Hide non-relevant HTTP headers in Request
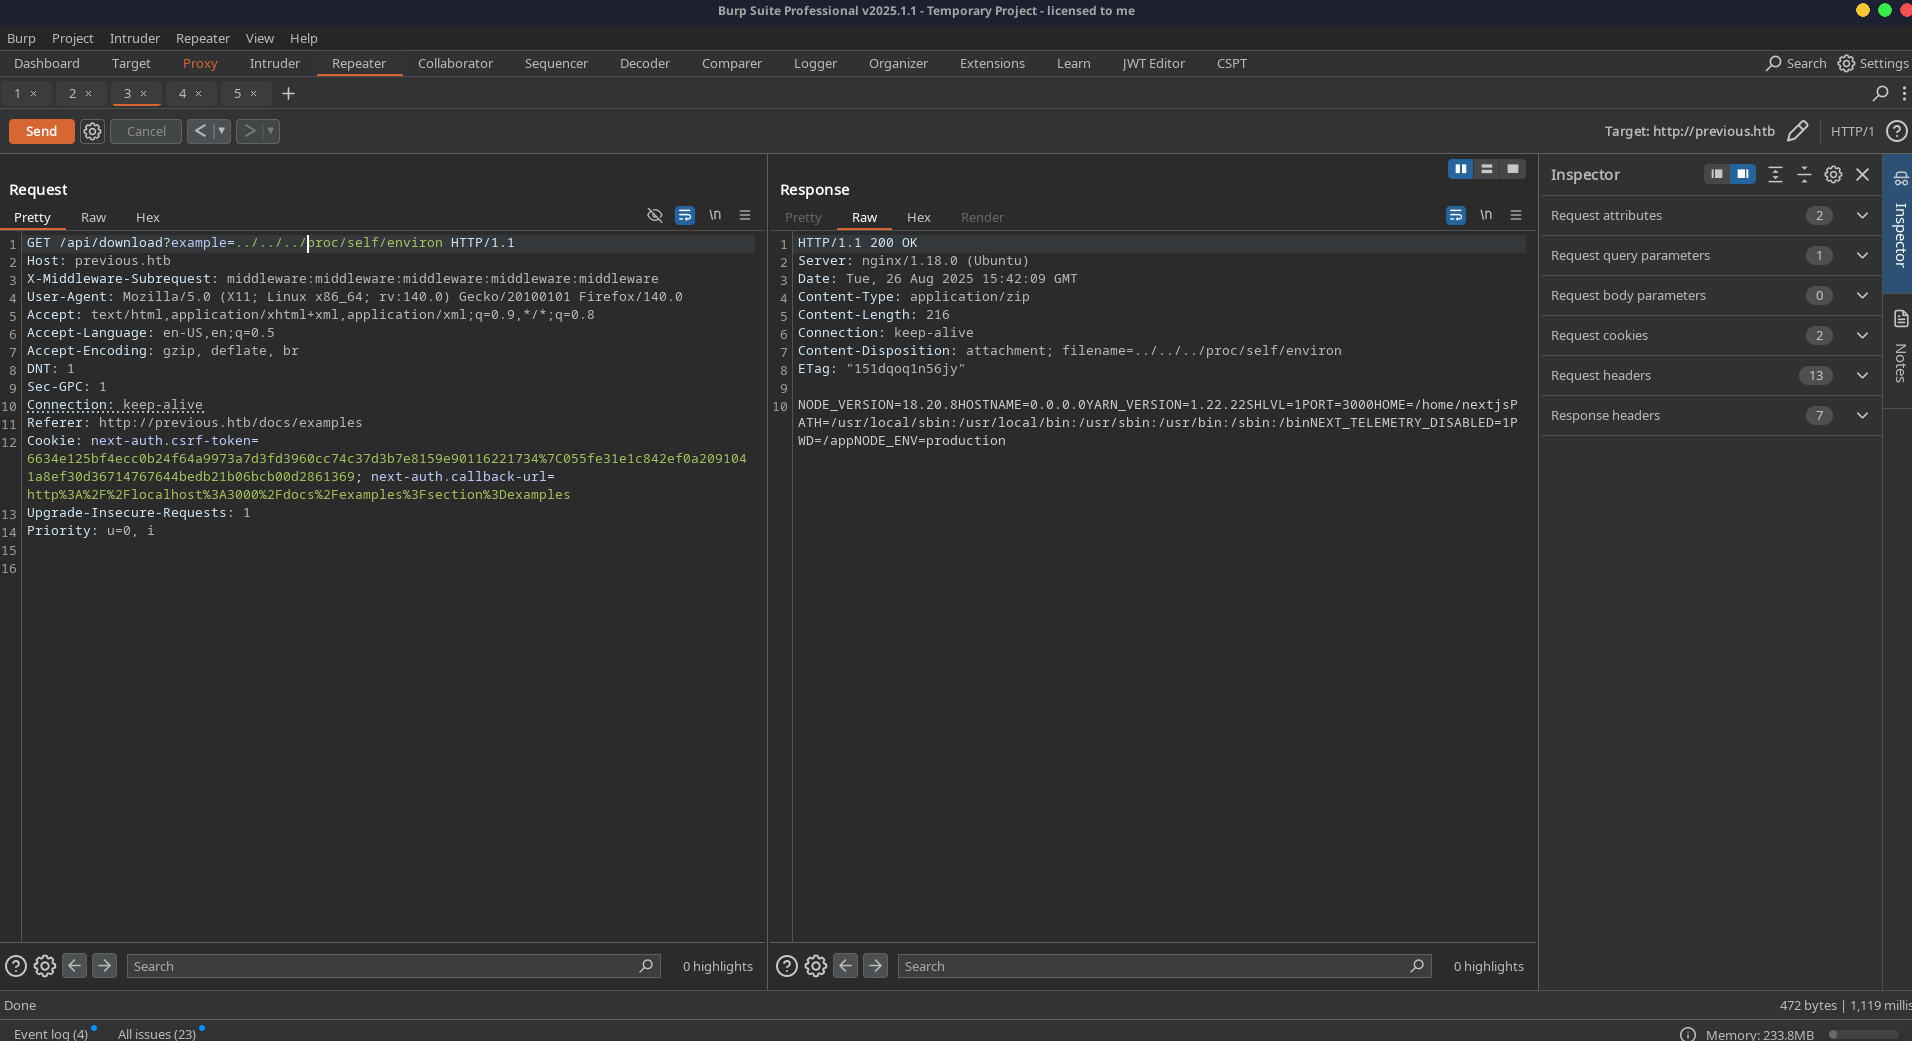Screen dimensions: 1912x1041 pos(654,215)
